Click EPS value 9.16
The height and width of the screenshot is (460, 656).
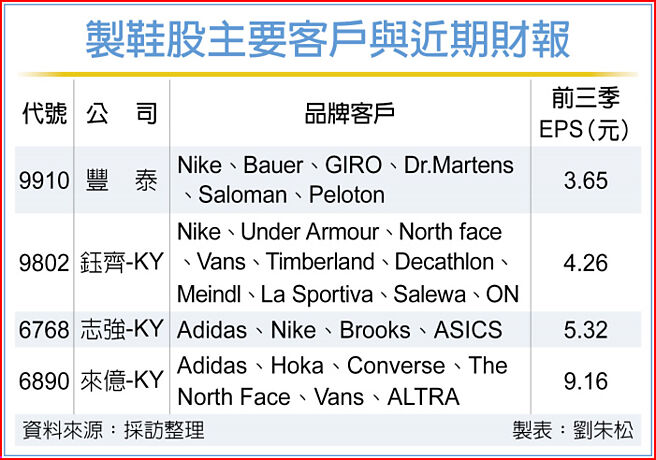click(x=586, y=381)
